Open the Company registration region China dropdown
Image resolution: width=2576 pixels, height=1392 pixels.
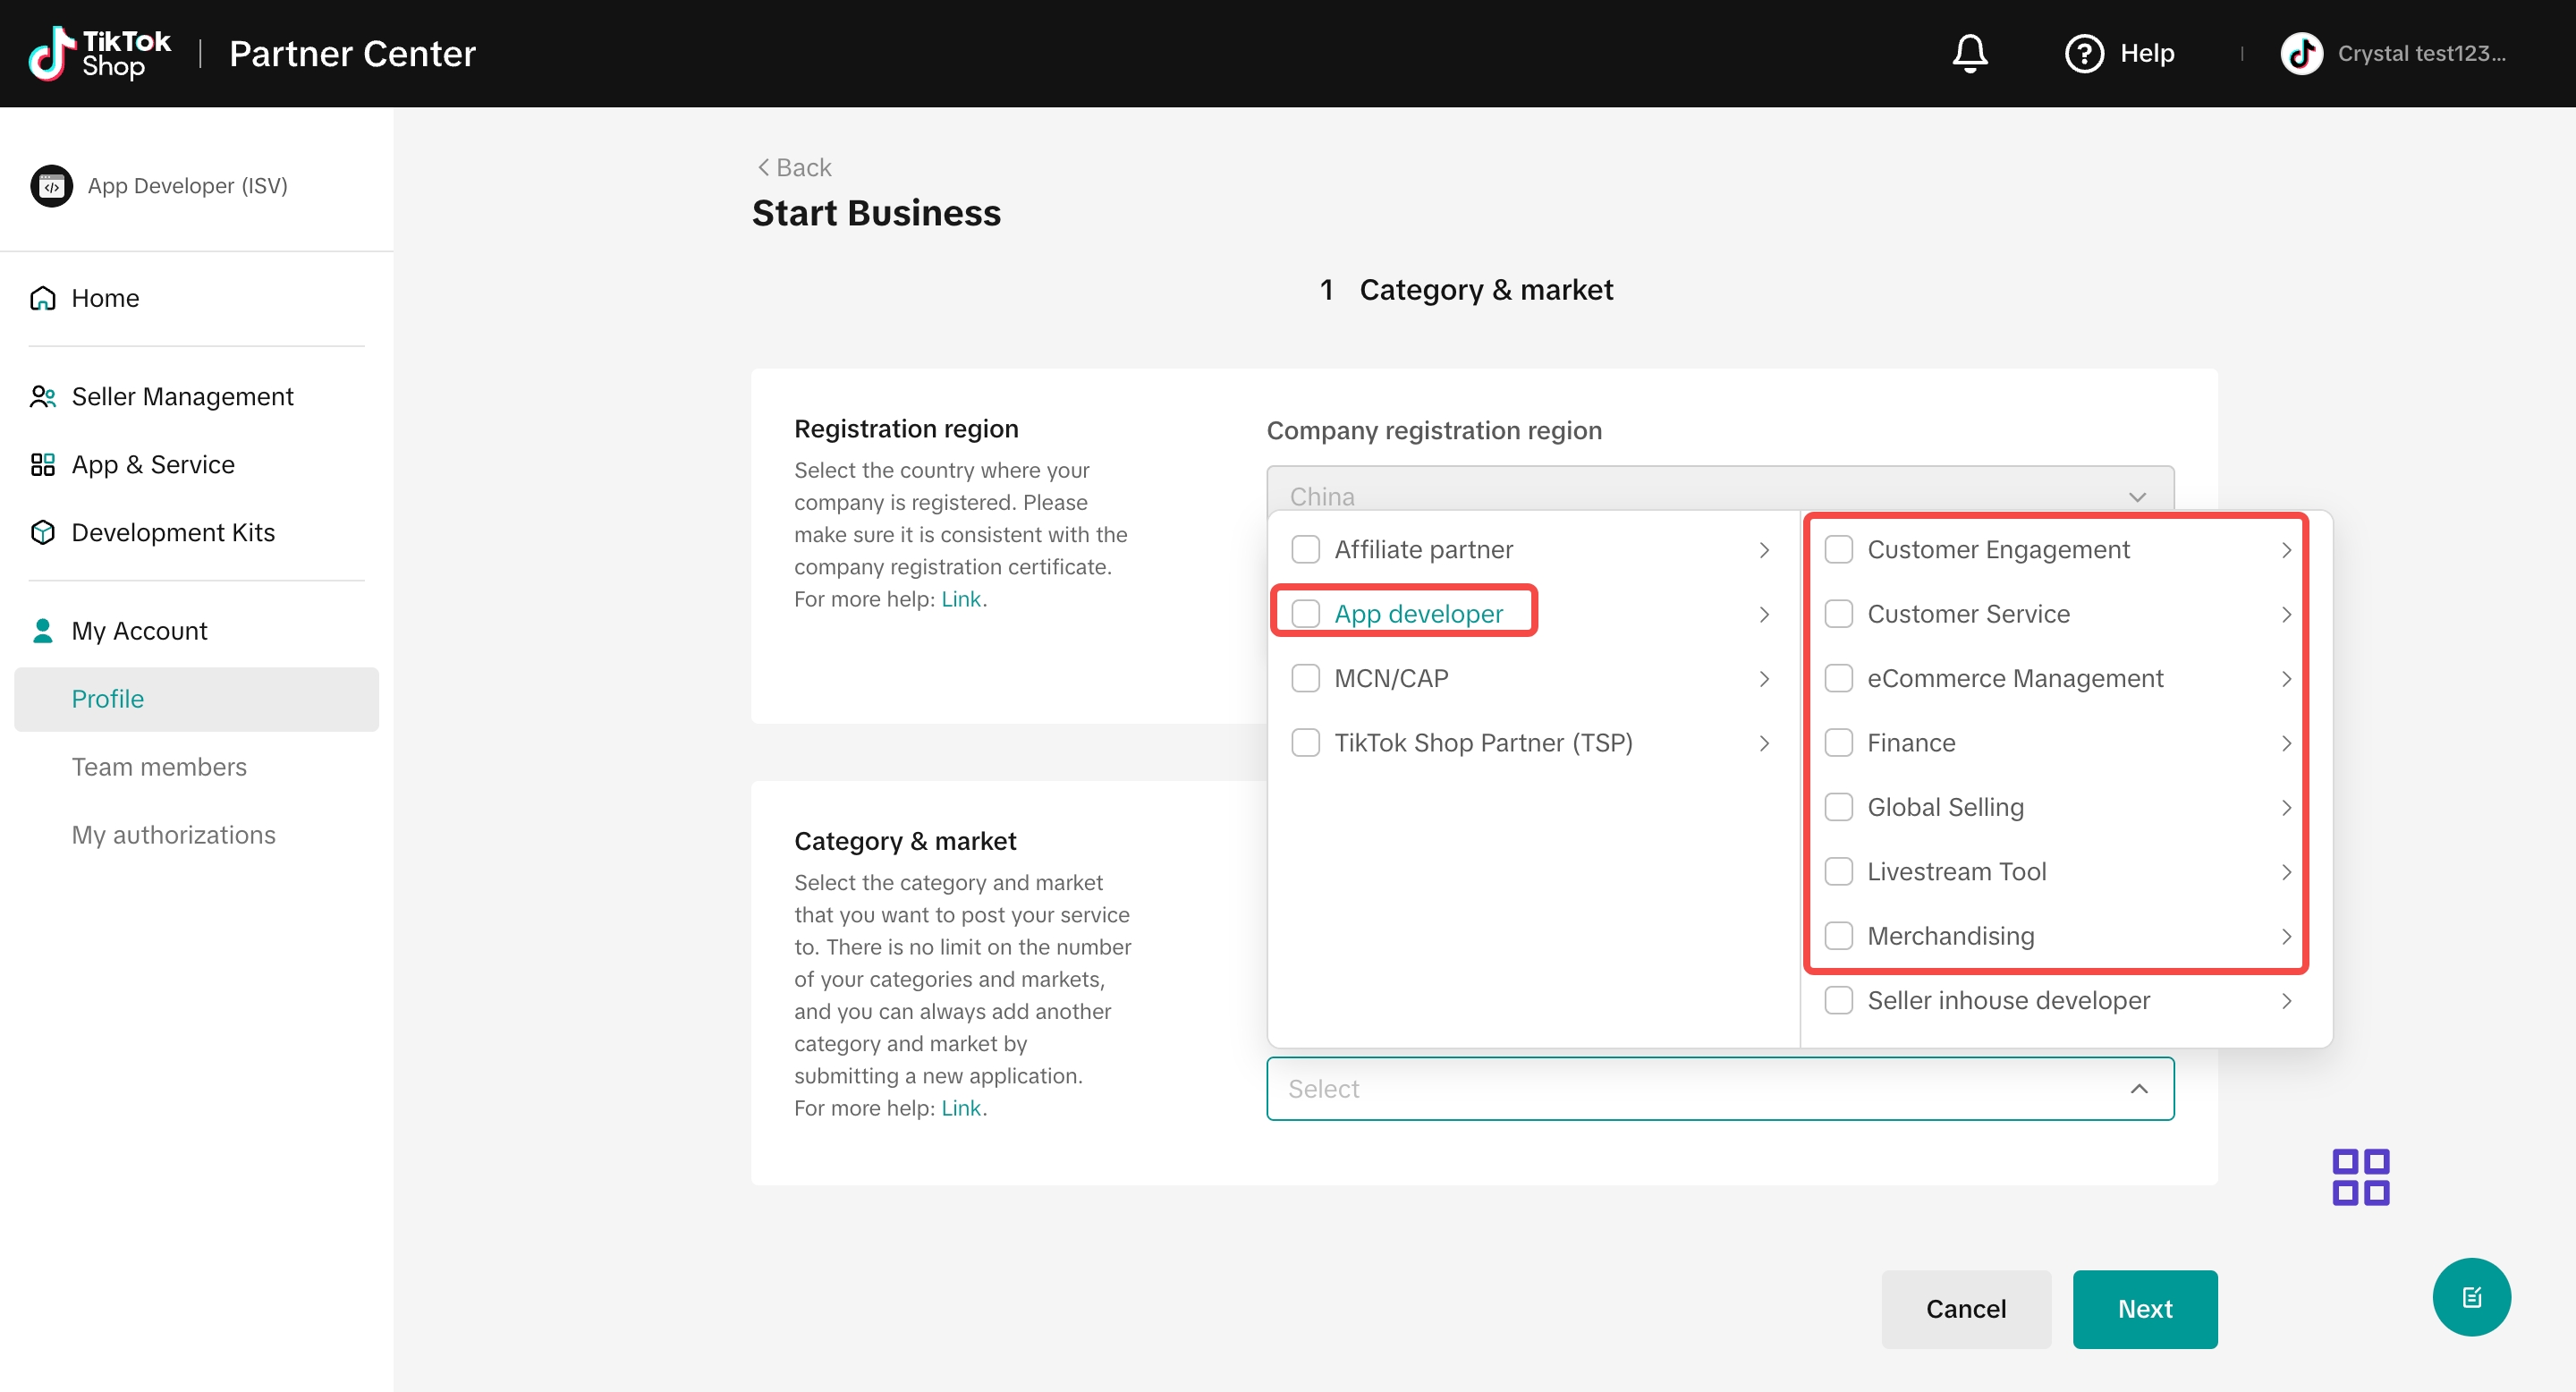[1719, 490]
